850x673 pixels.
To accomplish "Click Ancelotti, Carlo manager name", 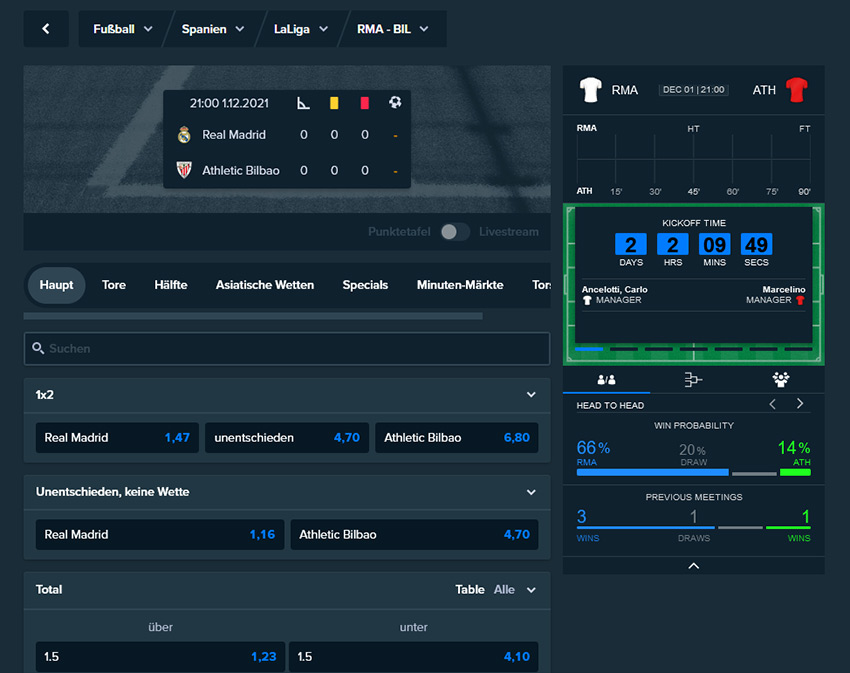I will (615, 290).
